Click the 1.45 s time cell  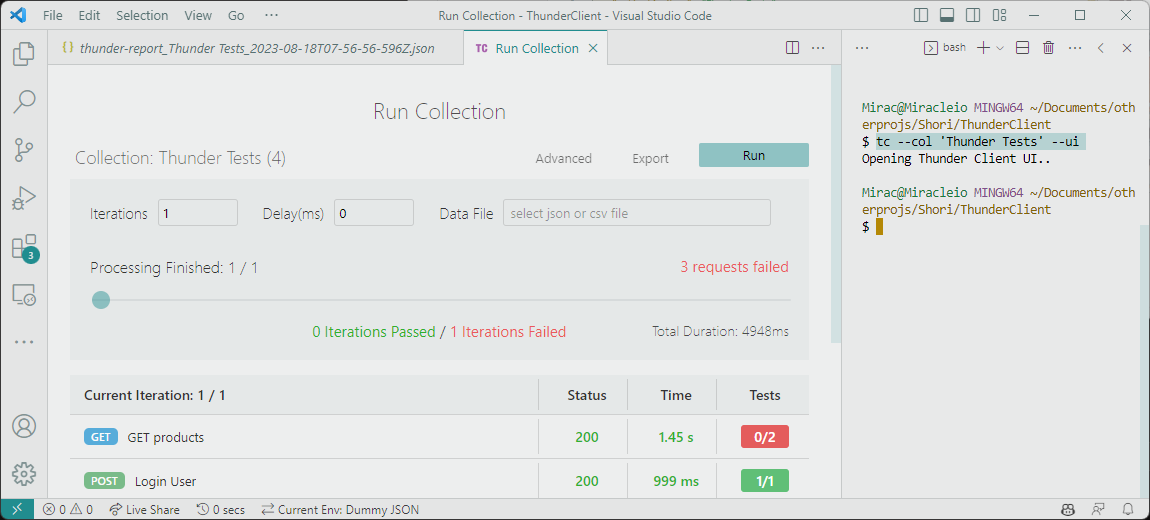pos(675,437)
